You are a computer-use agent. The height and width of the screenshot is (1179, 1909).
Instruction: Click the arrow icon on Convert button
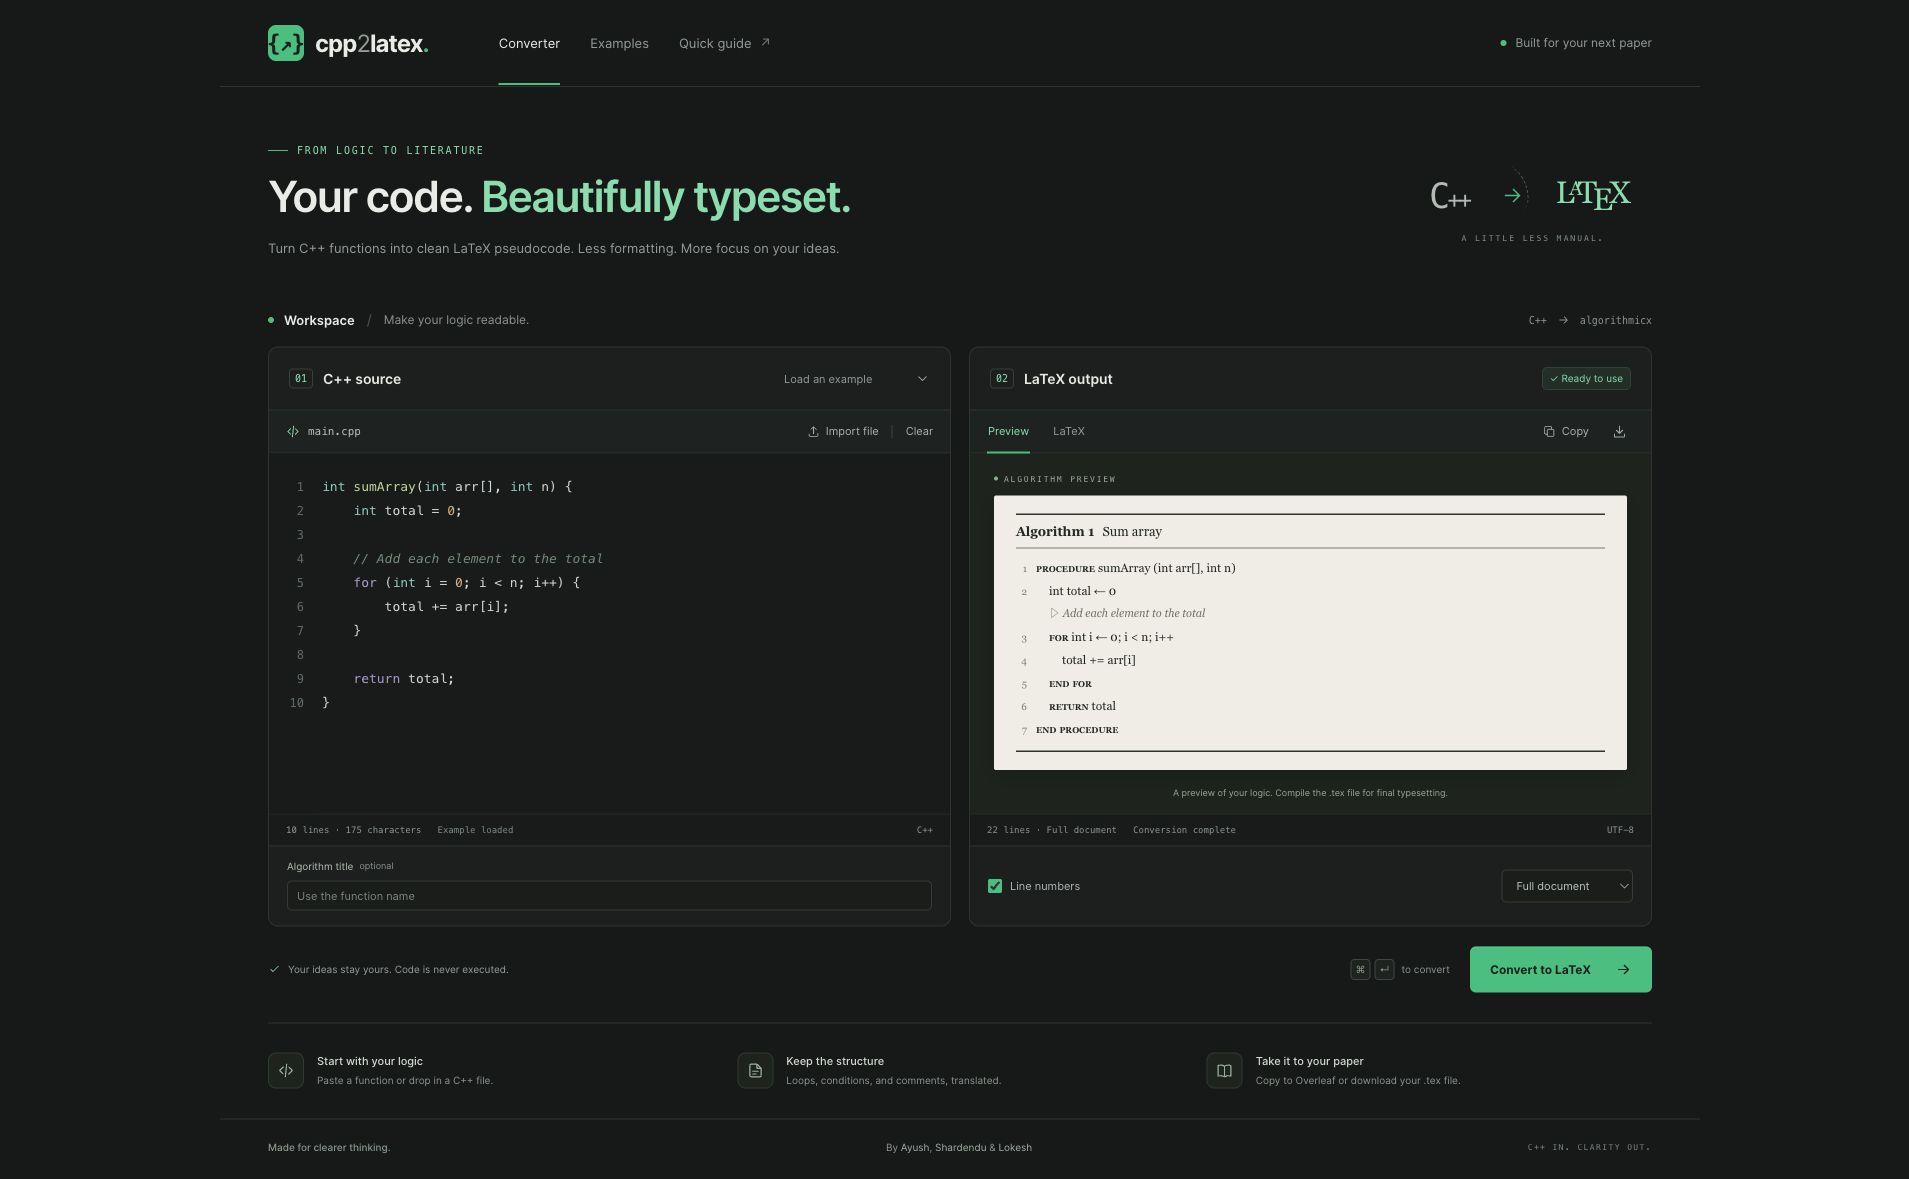pos(1624,969)
